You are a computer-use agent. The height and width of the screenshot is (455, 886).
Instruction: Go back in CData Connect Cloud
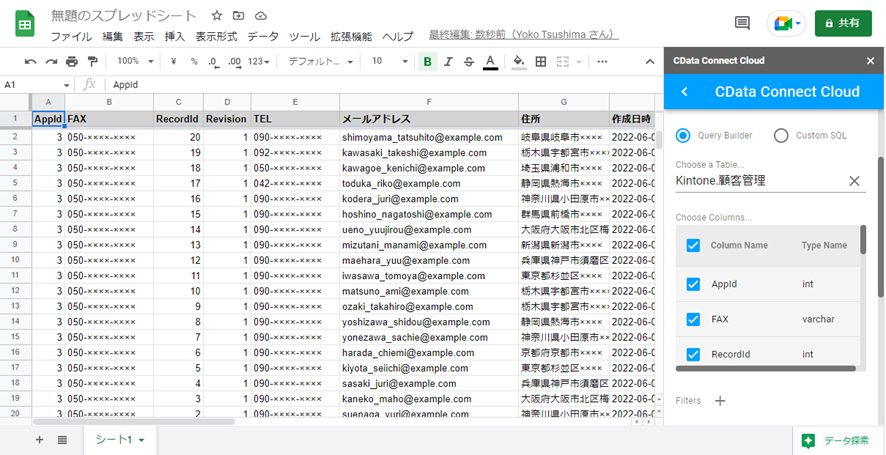click(x=684, y=92)
